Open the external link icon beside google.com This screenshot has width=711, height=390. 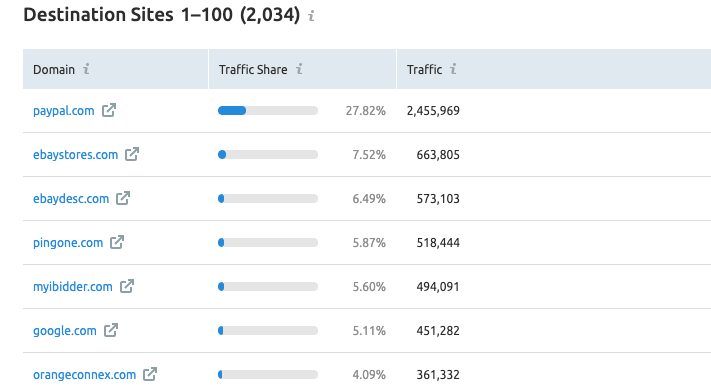click(x=111, y=330)
